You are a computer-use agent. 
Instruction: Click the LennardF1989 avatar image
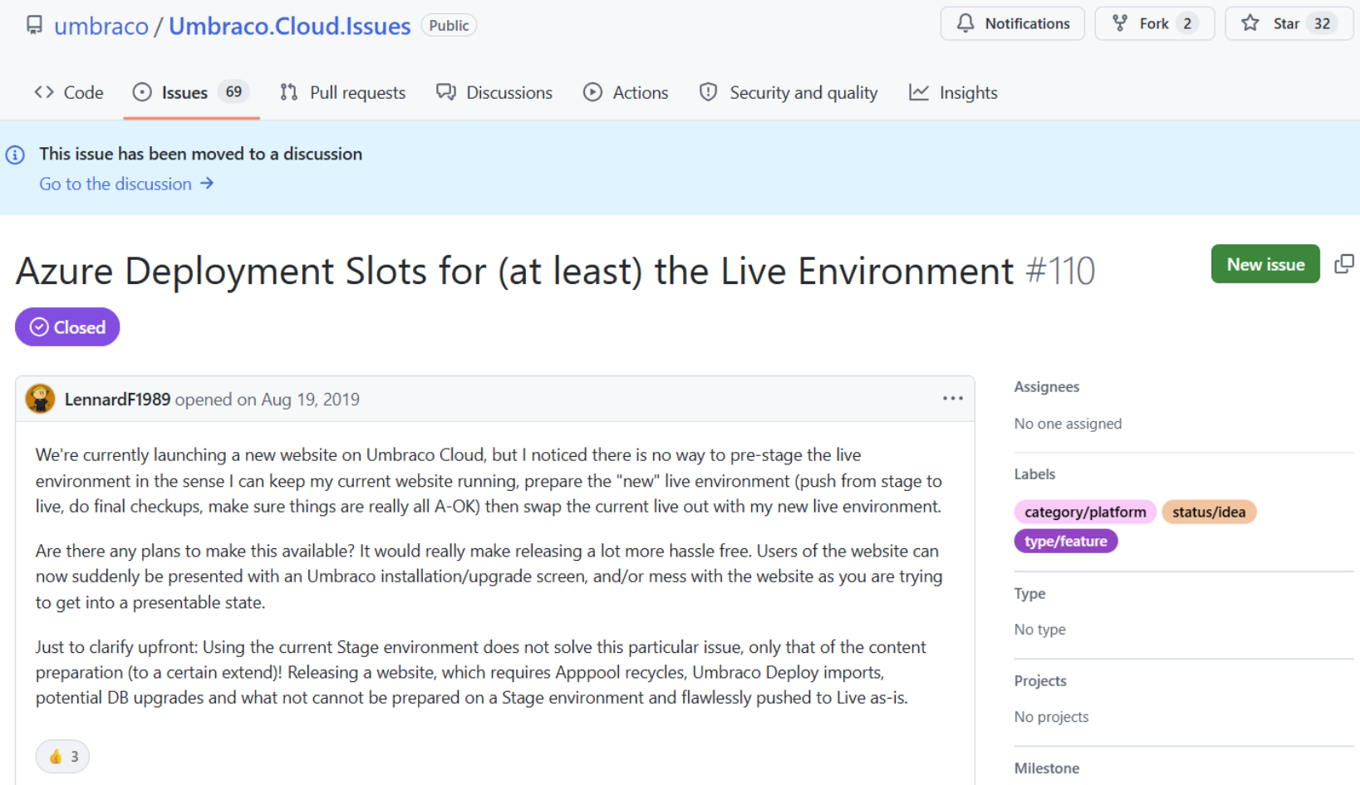pos(40,399)
